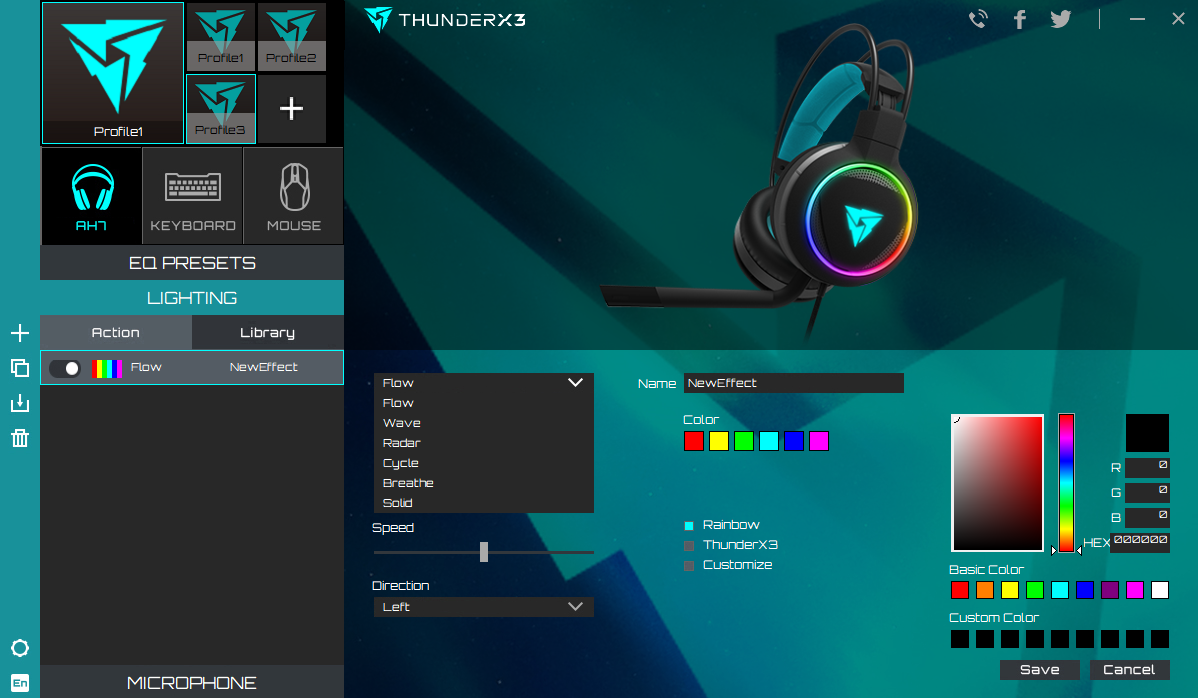The width and height of the screenshot is (1198, 698).
Task: Choose Solid from the effect list
Action: (484, 502)
